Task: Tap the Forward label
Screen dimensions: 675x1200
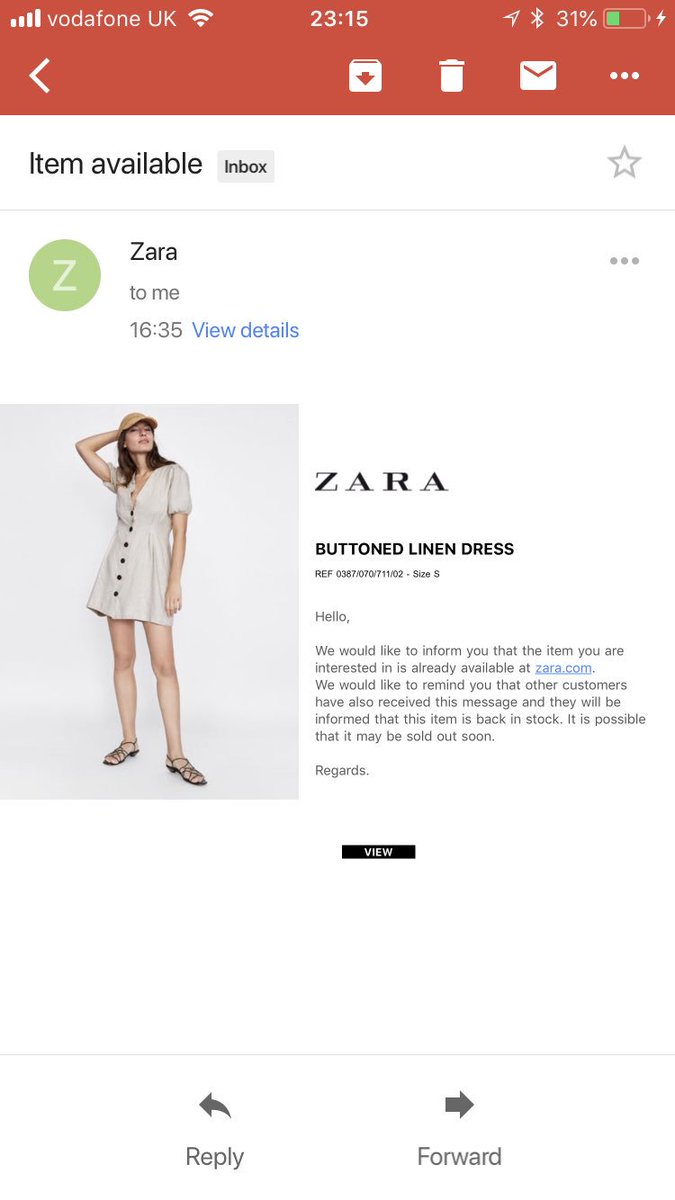Action: click(459, 1157)
